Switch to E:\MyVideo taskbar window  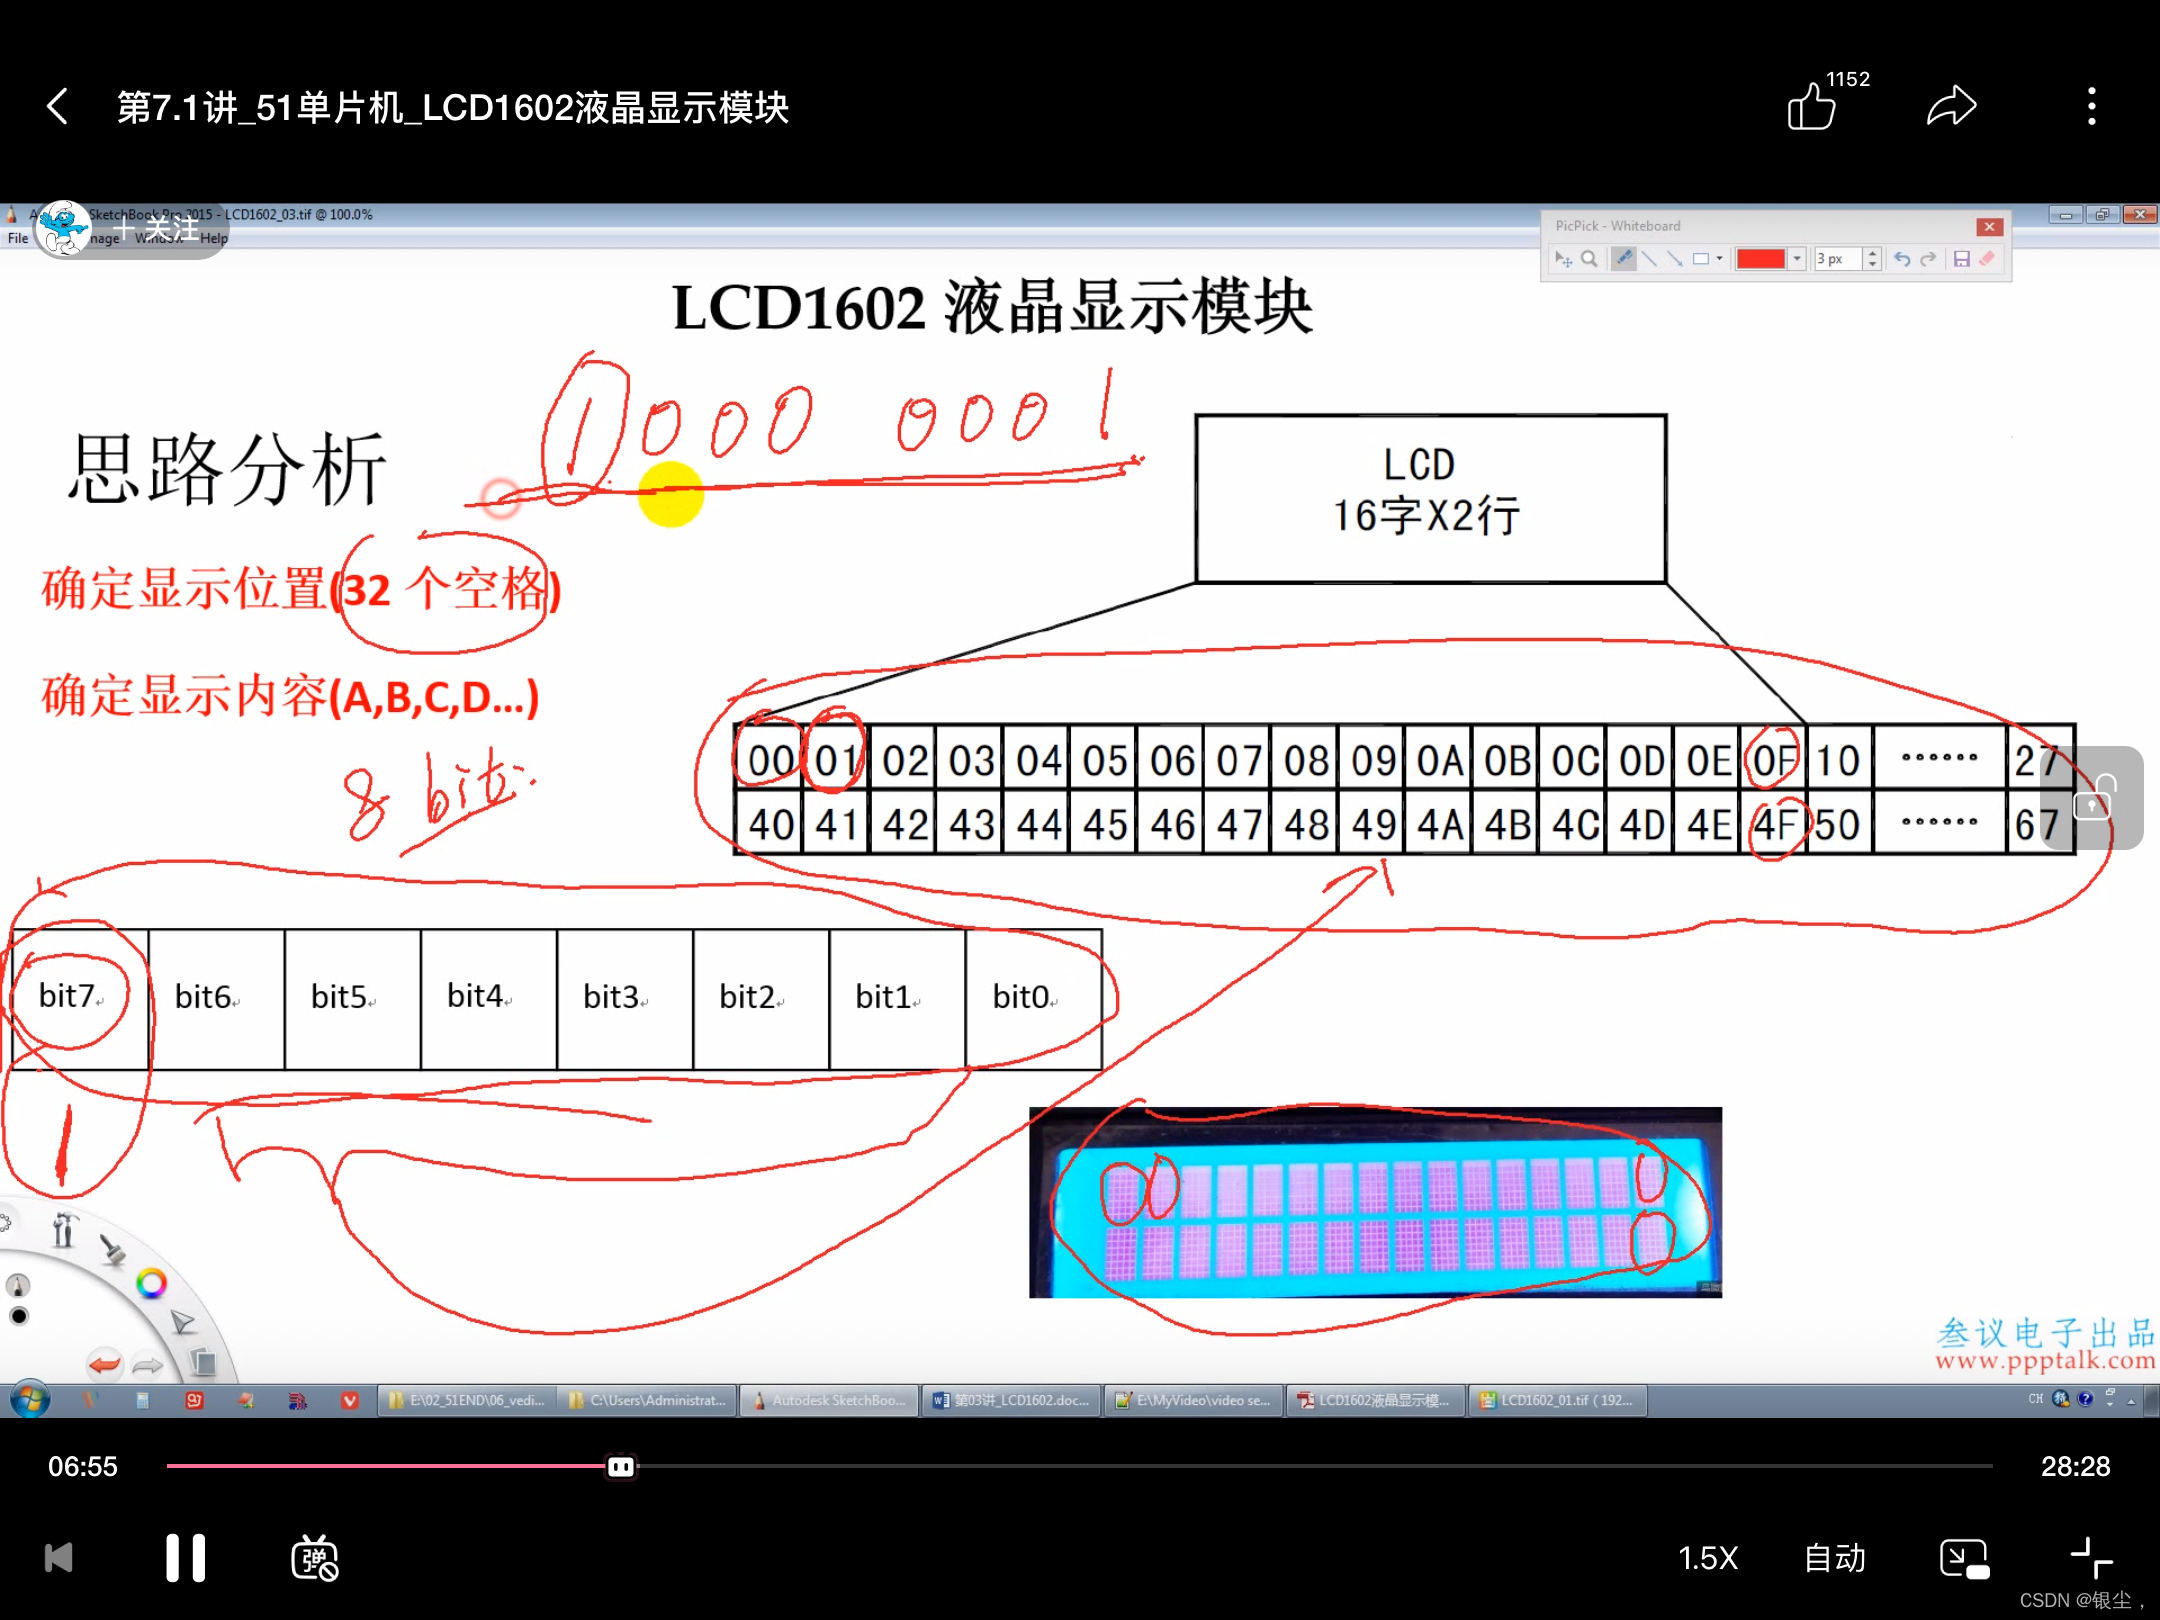(x=1192, y=1400)
